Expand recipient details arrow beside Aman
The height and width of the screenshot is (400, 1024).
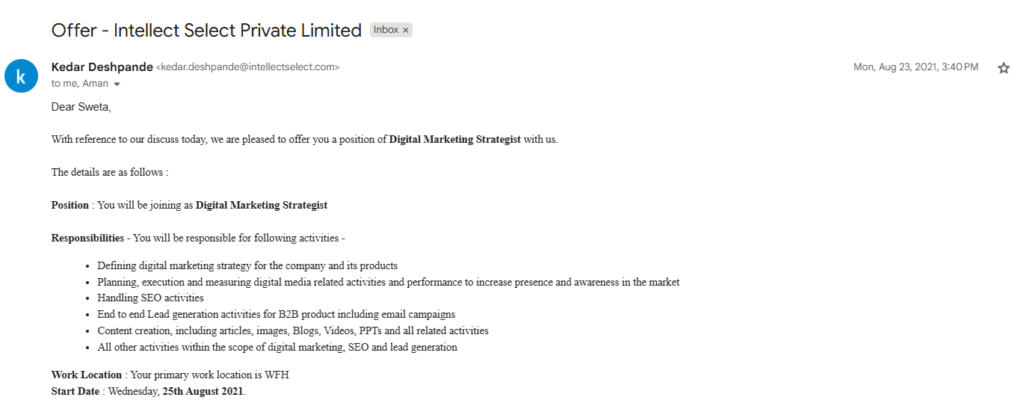(x=117, y=84)
